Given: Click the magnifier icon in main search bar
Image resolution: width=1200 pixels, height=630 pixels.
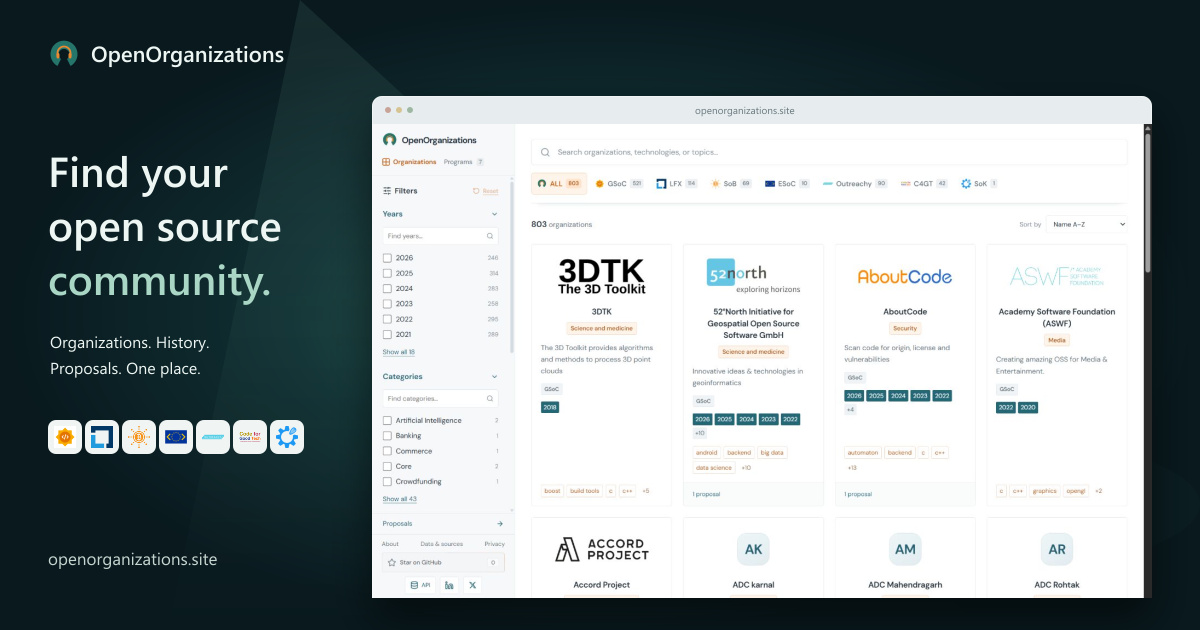Looking at the screenshot, I should pyautogui.click(x=545, y=152).
